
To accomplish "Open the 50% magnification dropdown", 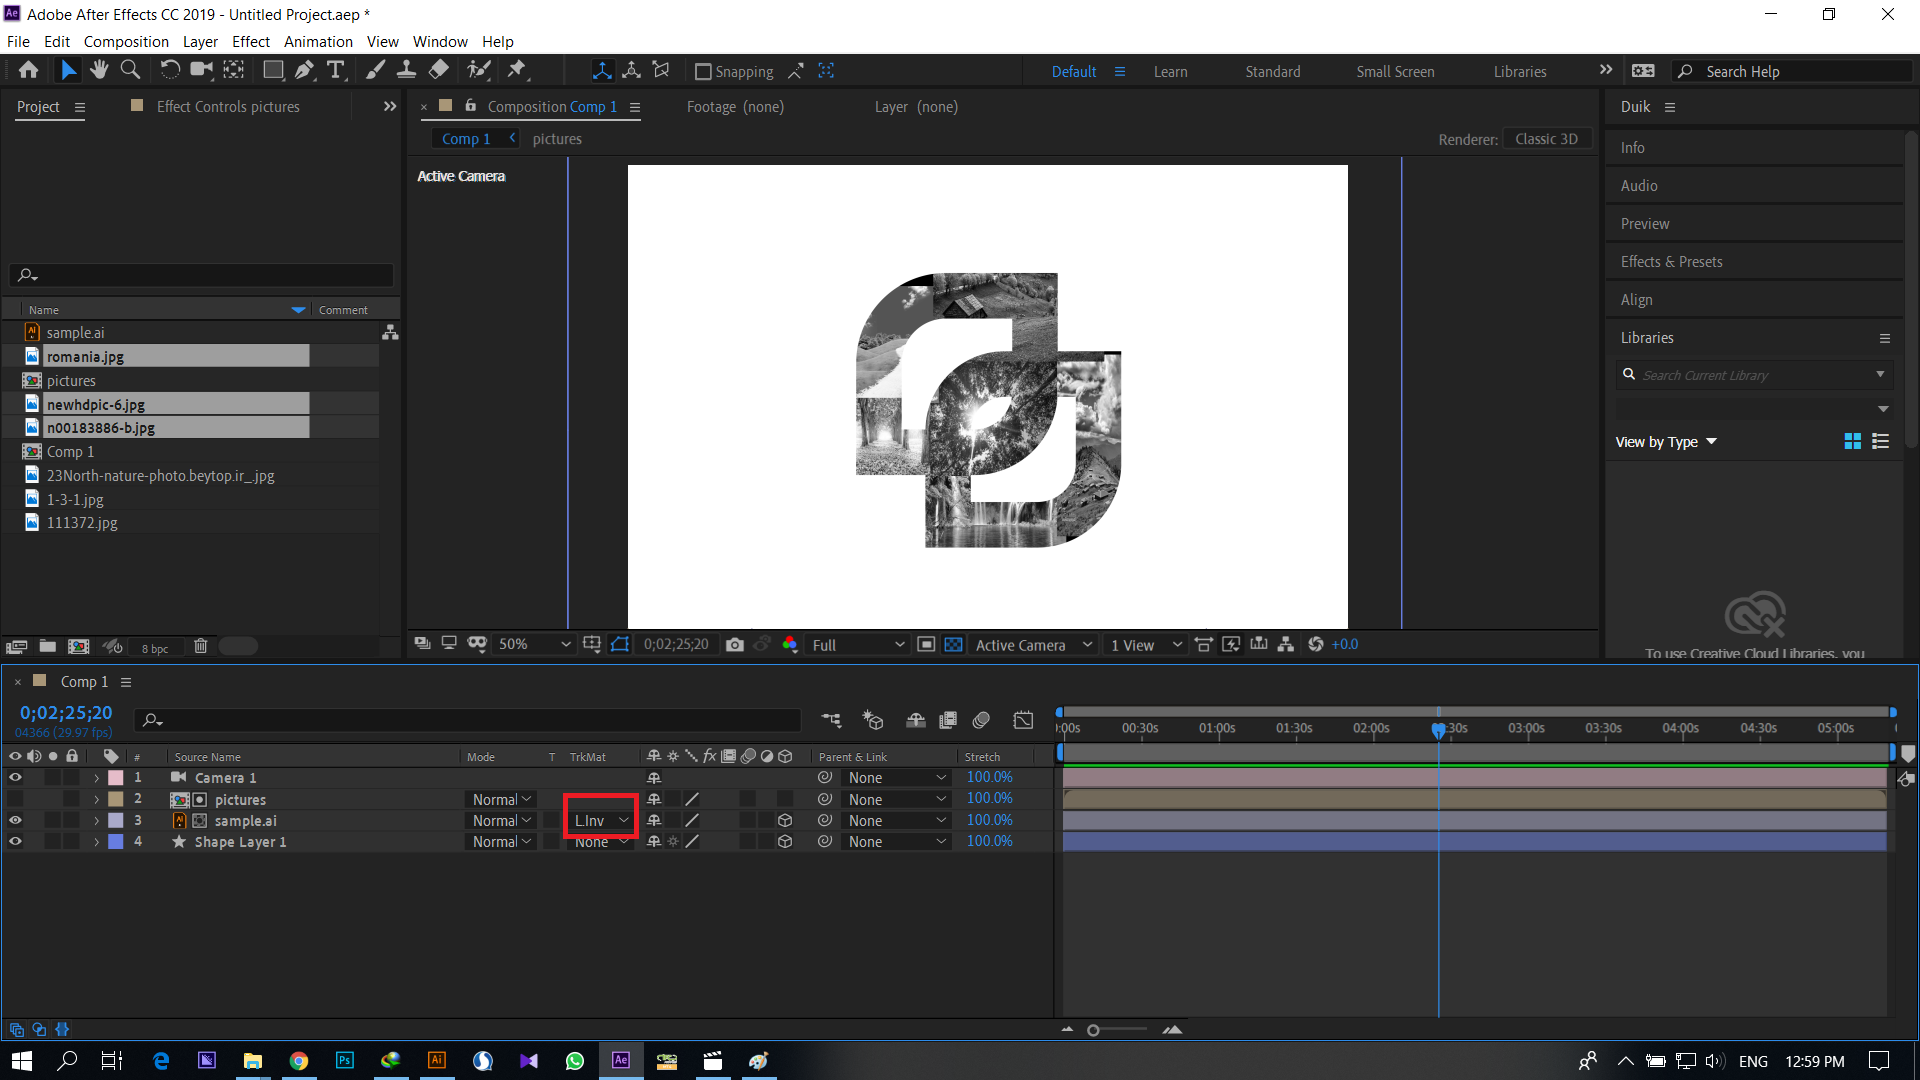I will pyautogui.click(x=534, y=645).
